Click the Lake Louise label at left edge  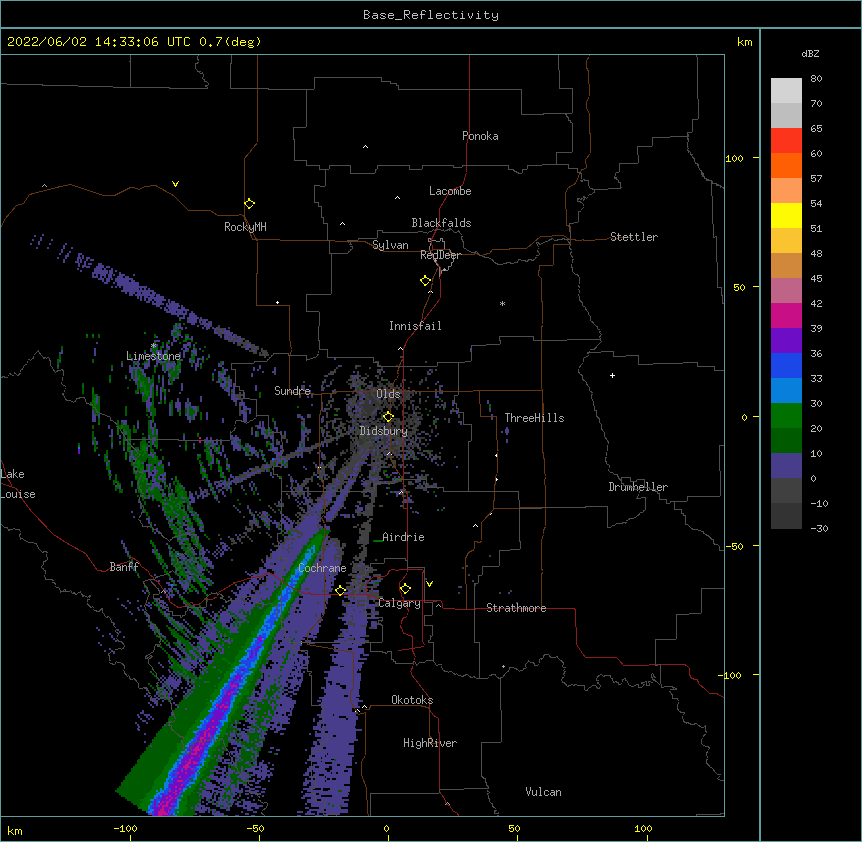(16, 484)
